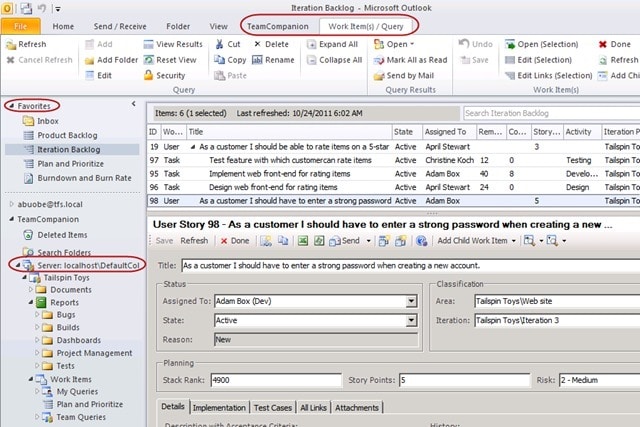
Task: Click Iteration field Tailspin Toys\Iteration 3
Action: (557, 320)
